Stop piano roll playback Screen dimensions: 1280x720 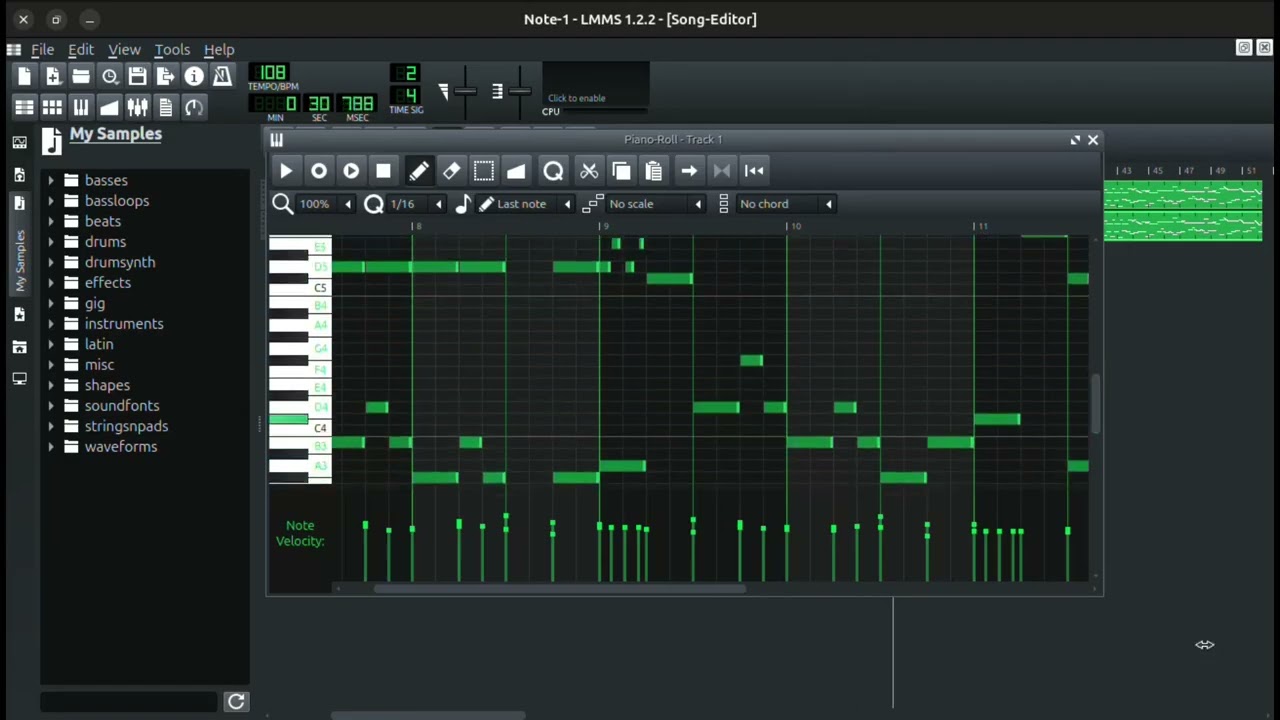click(x=383, y=171)
